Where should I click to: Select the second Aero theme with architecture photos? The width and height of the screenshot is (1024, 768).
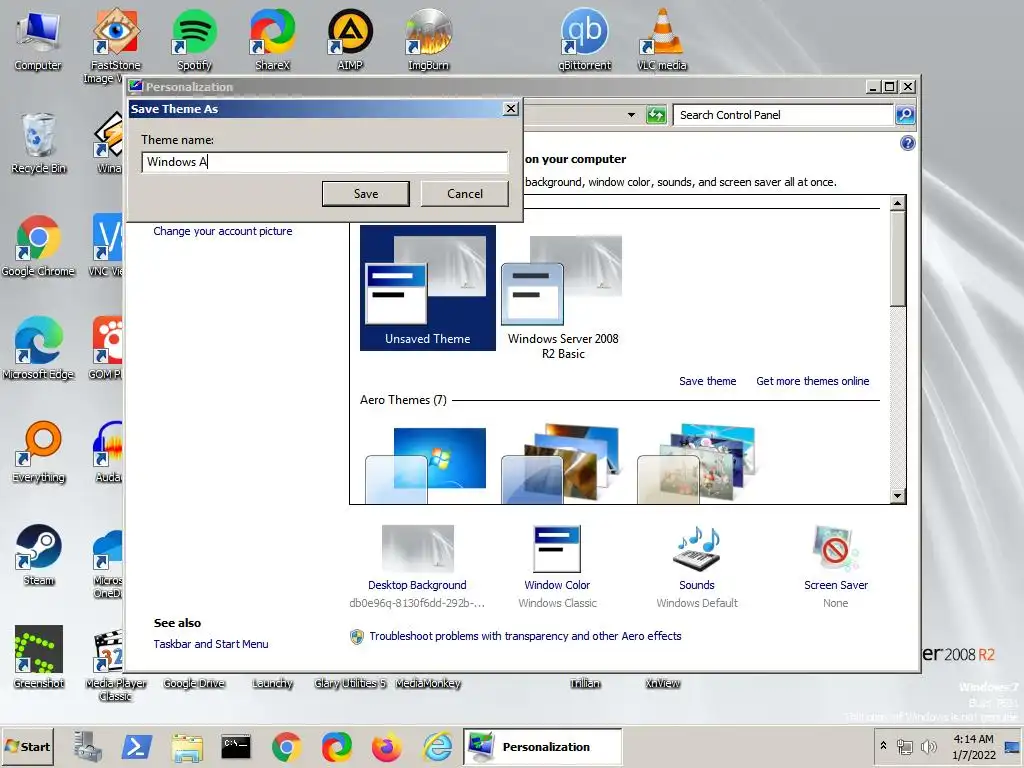(562, 463)
